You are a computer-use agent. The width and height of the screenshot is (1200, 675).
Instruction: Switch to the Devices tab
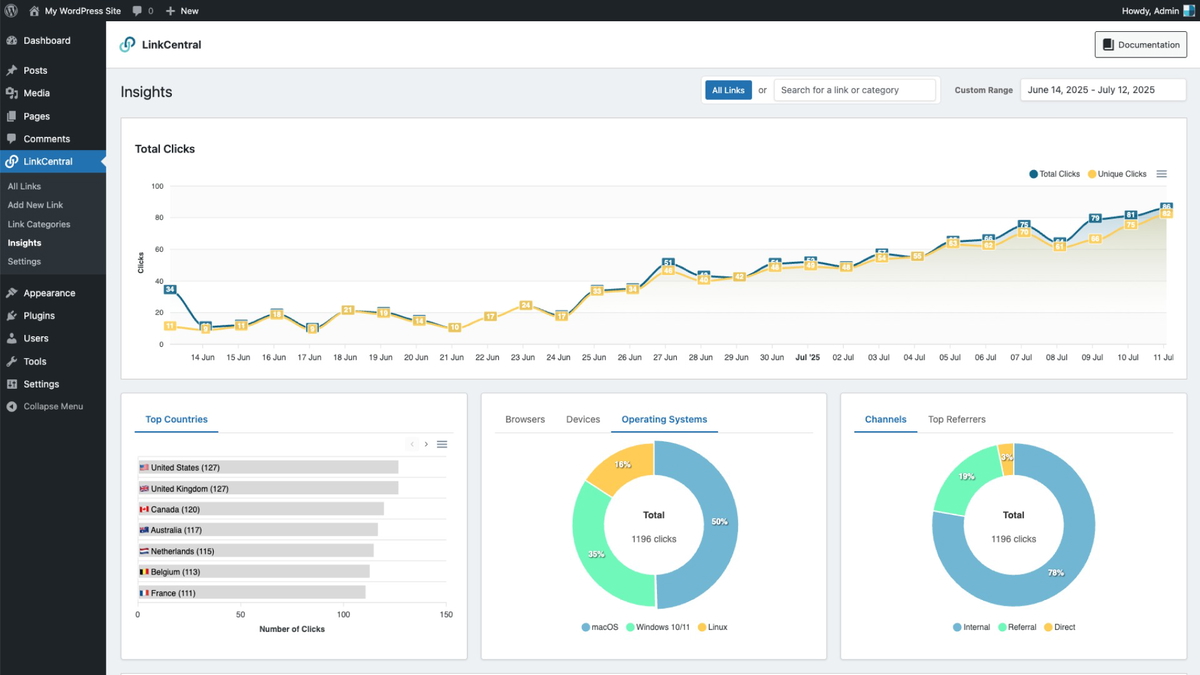tap(583, 419)
